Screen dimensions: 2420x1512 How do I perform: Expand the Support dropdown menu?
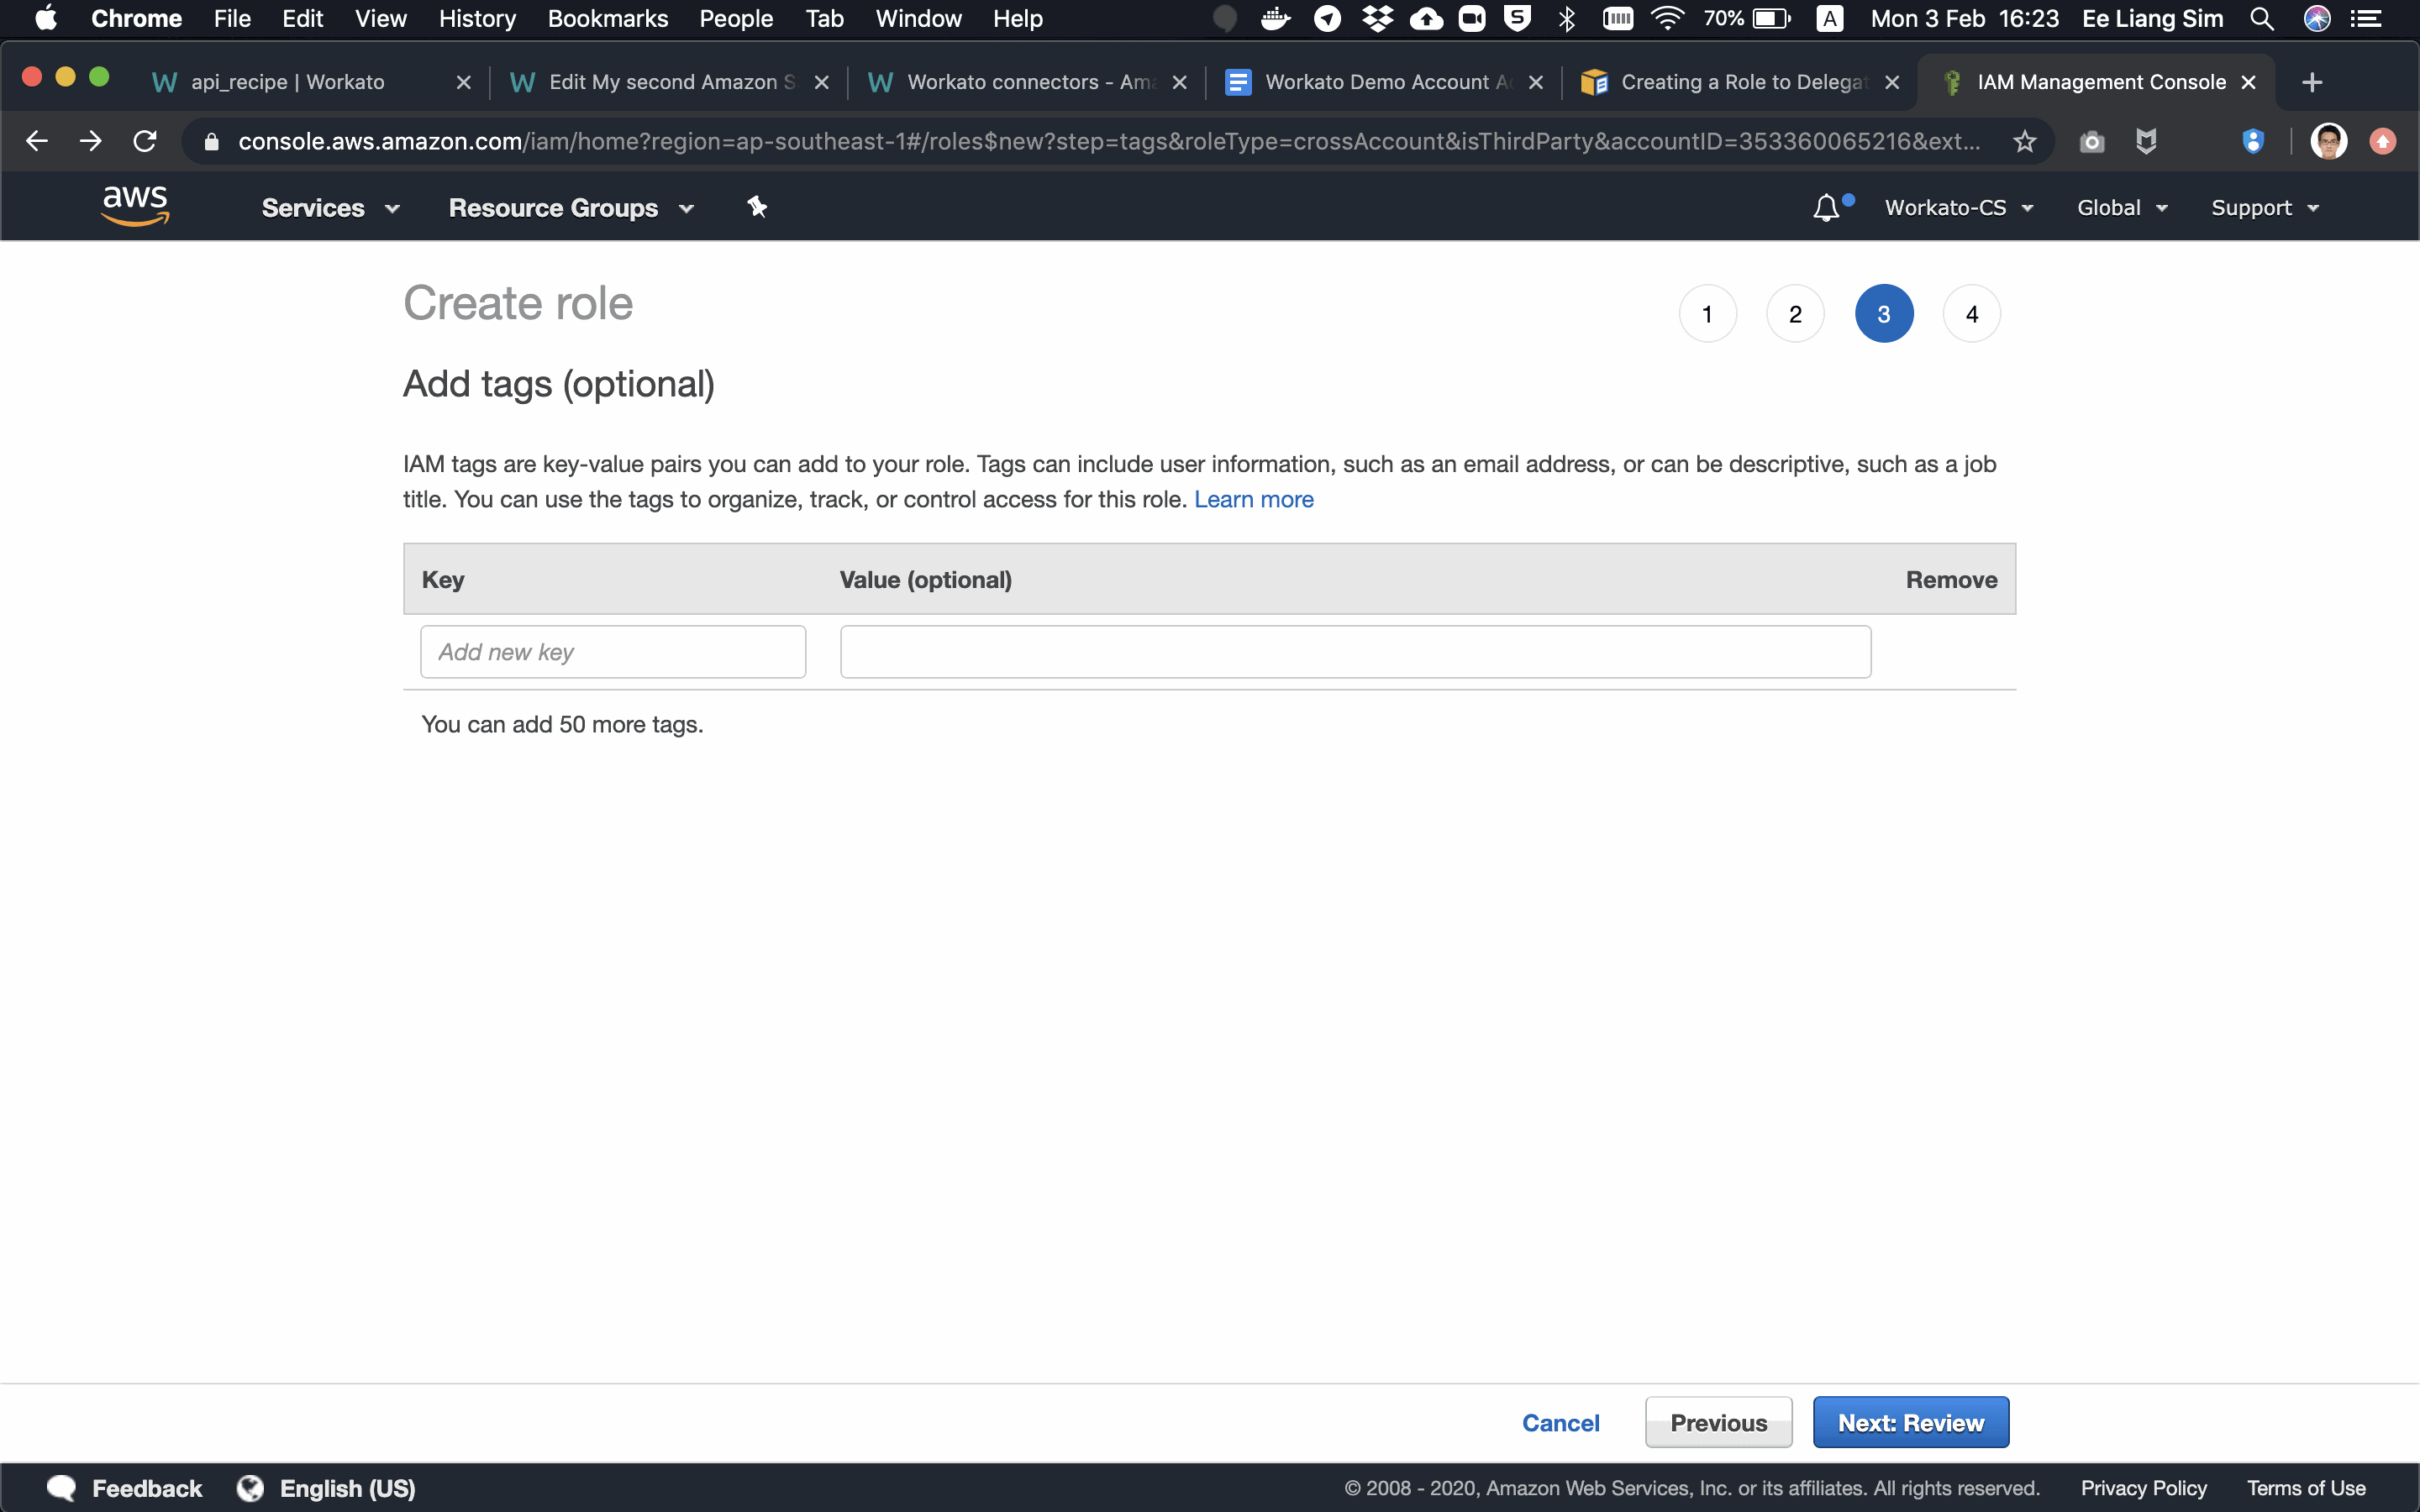coord(2265,207)
